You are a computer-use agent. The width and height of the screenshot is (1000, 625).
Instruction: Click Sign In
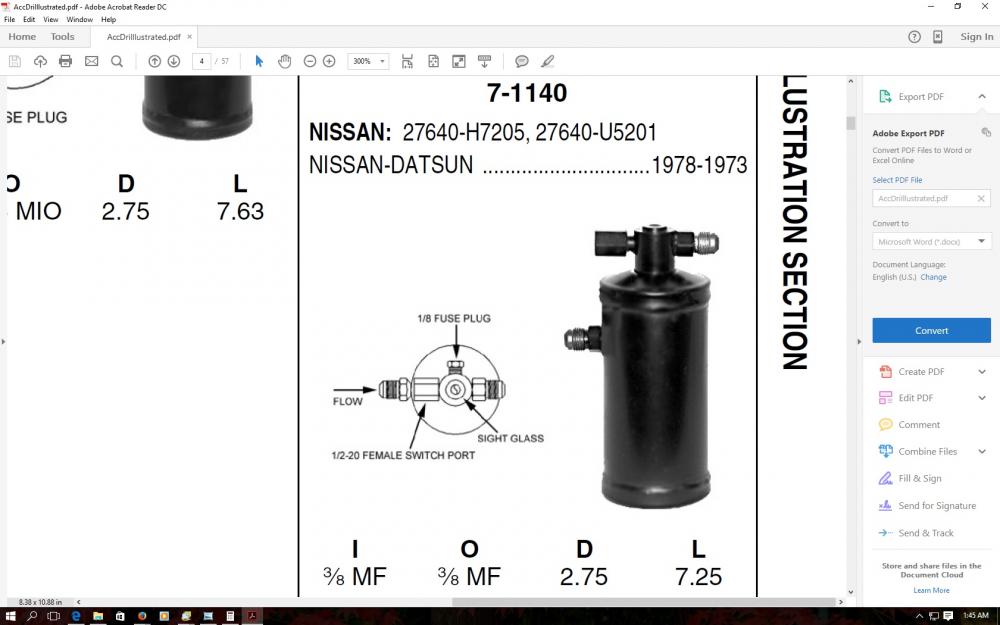(976, 36)
